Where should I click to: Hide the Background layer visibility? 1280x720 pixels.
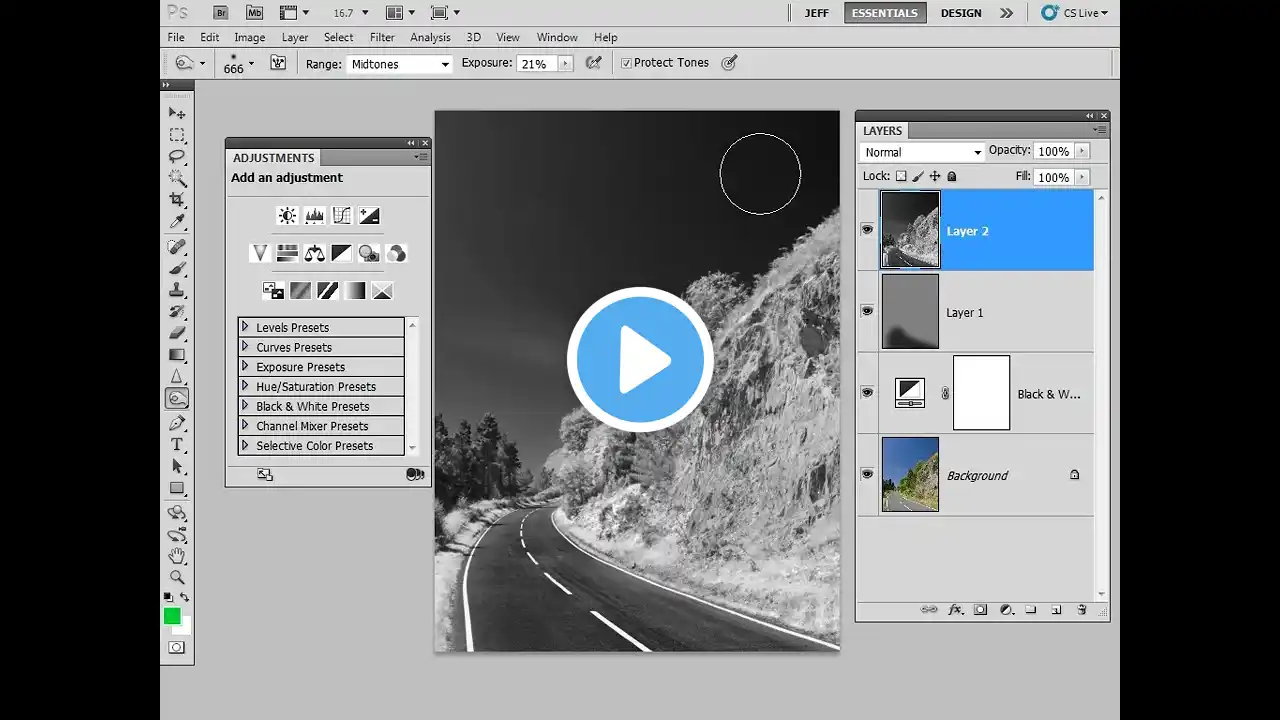(x=867, y=475)
